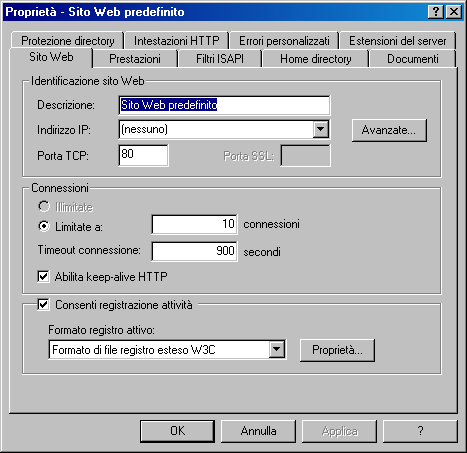This screenshot has width=467, height=453.
Task: Open the Formato registro attivo dropdown
Action: 277,350
